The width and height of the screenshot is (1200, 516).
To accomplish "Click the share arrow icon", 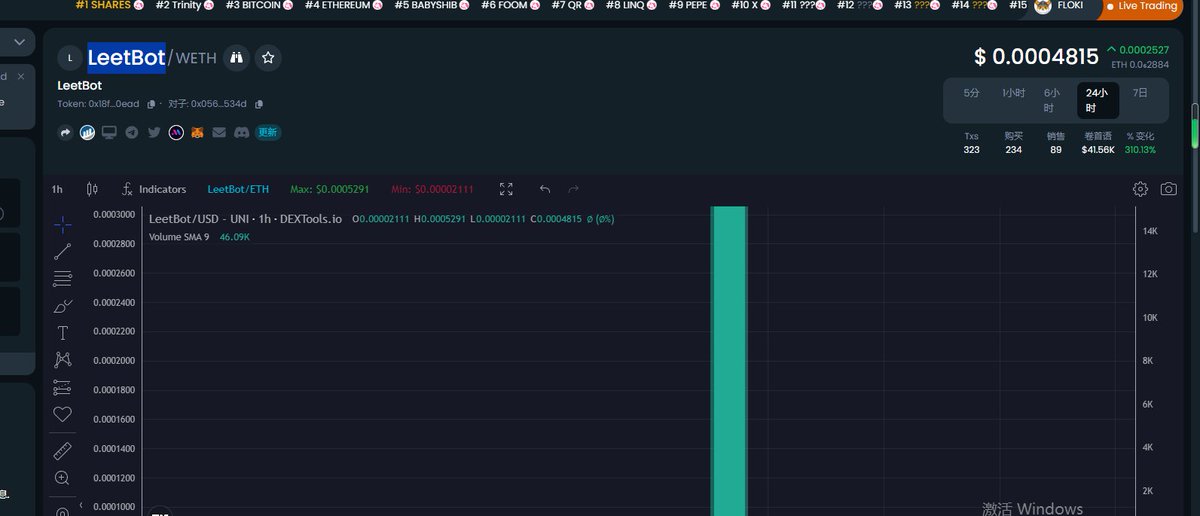I will point(66,132).
